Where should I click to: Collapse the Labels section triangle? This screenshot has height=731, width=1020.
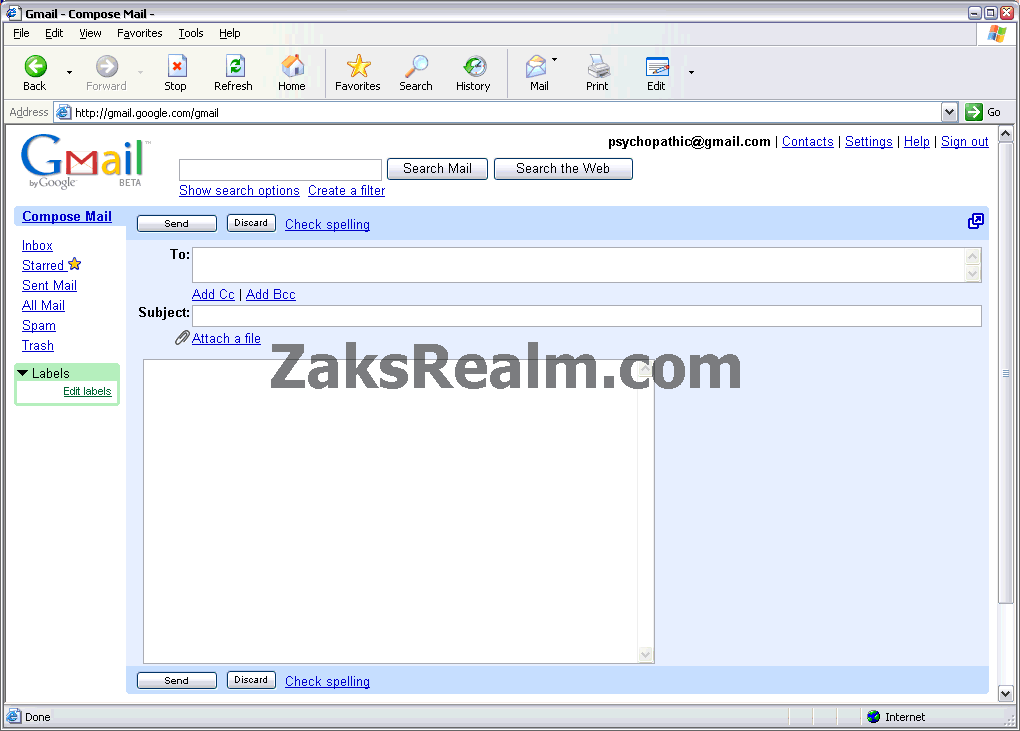23,373
